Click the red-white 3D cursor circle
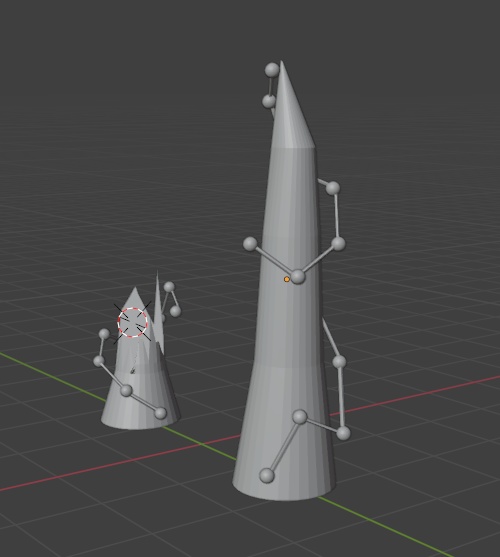 coord(133,322)
